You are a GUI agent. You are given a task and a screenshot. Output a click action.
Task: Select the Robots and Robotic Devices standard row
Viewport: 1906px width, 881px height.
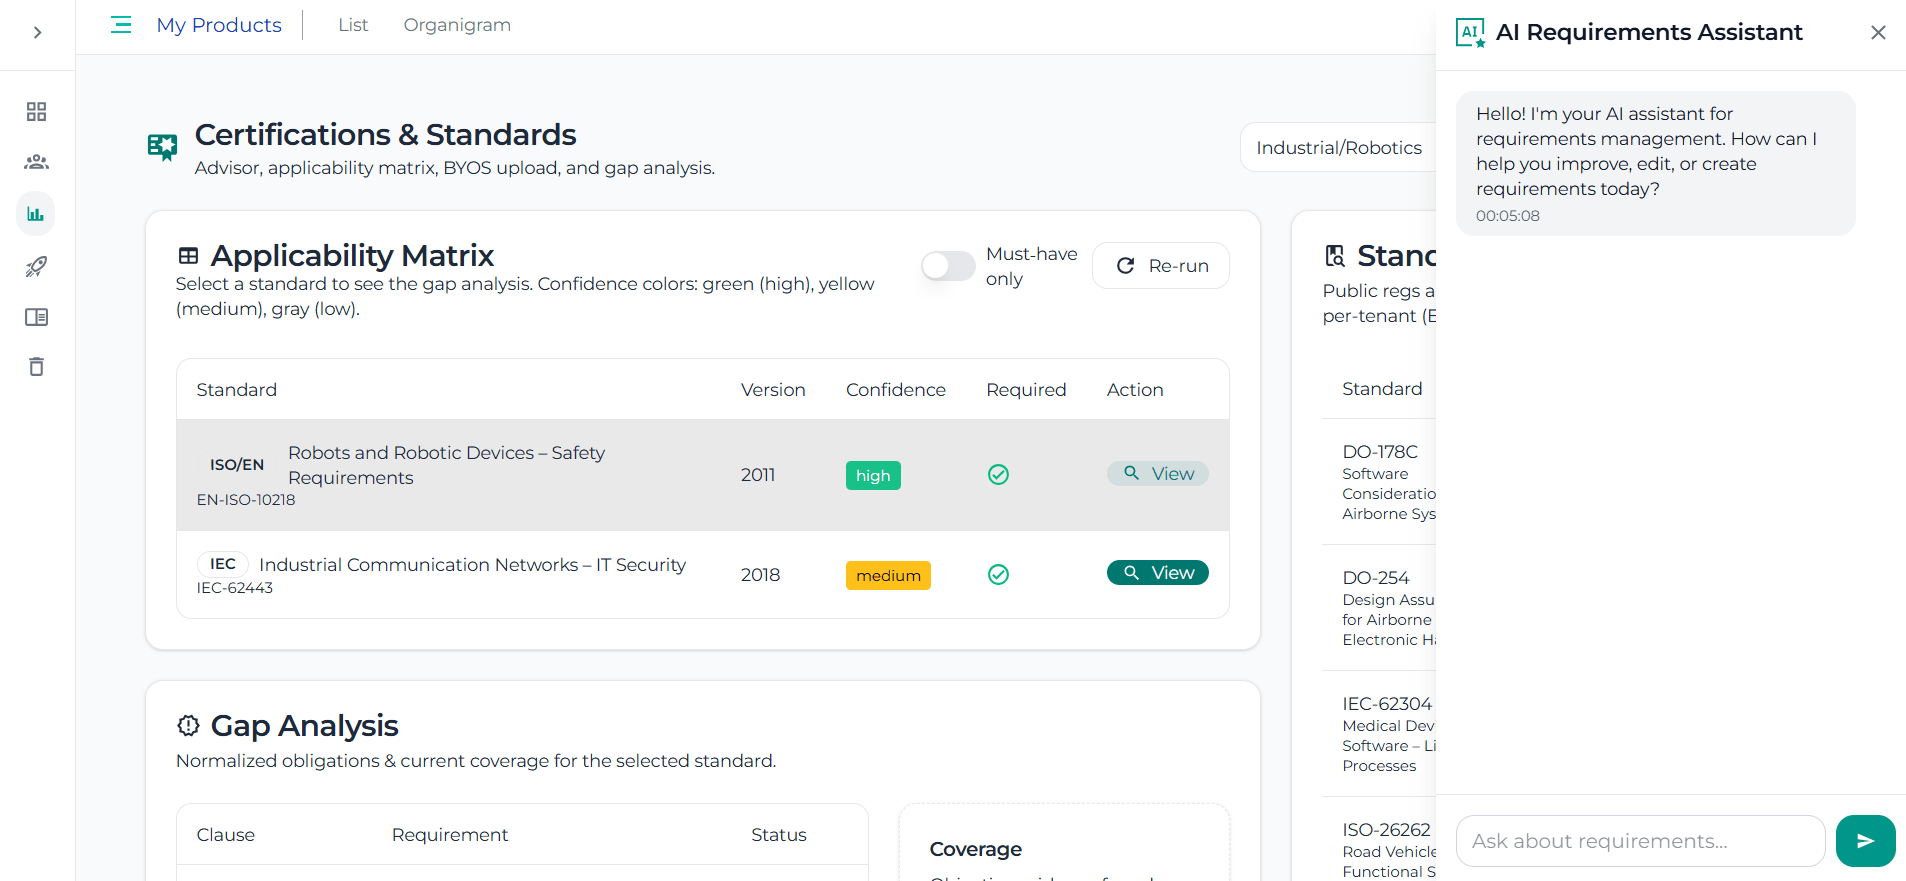click(x=446, y=465)
